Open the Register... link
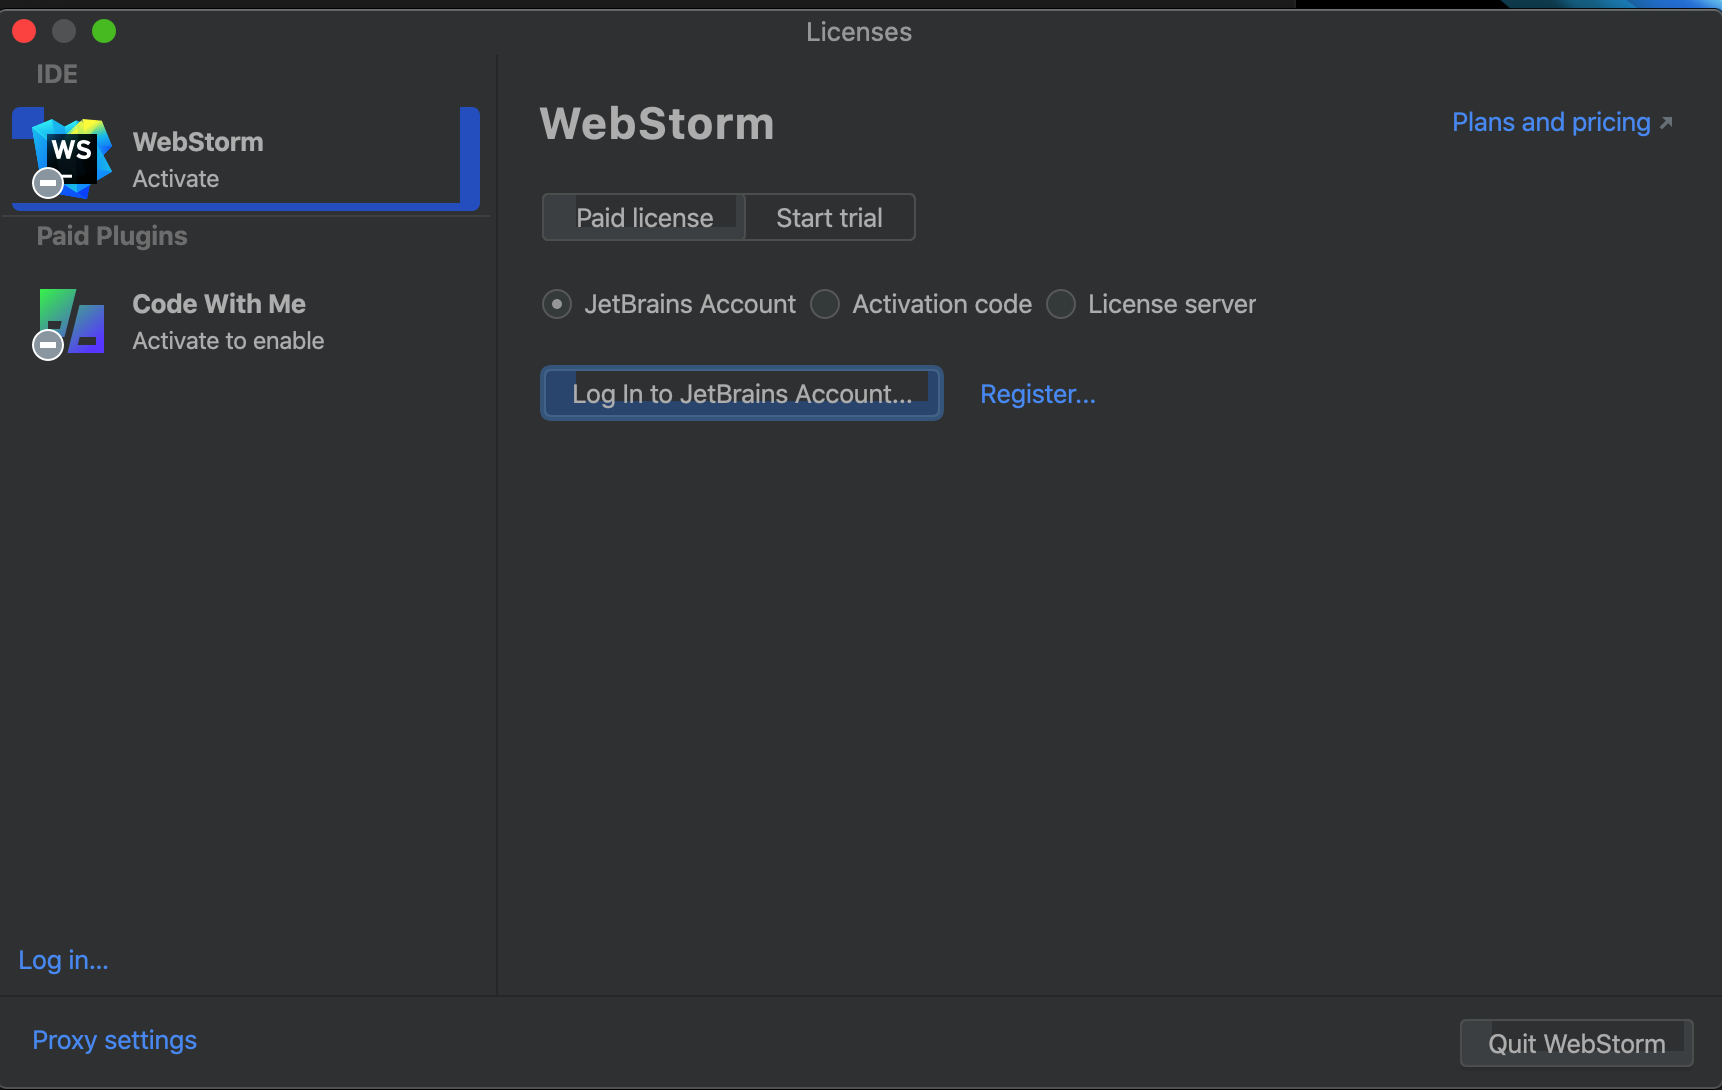1722x1090 pixels. [x=1037, y=394]
